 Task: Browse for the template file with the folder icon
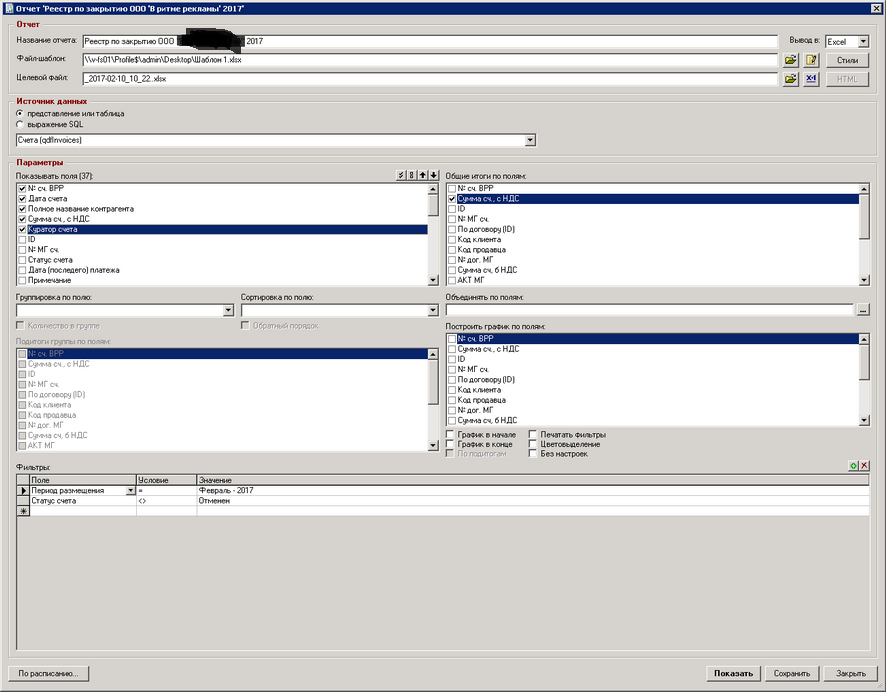[x=790, y=60]
